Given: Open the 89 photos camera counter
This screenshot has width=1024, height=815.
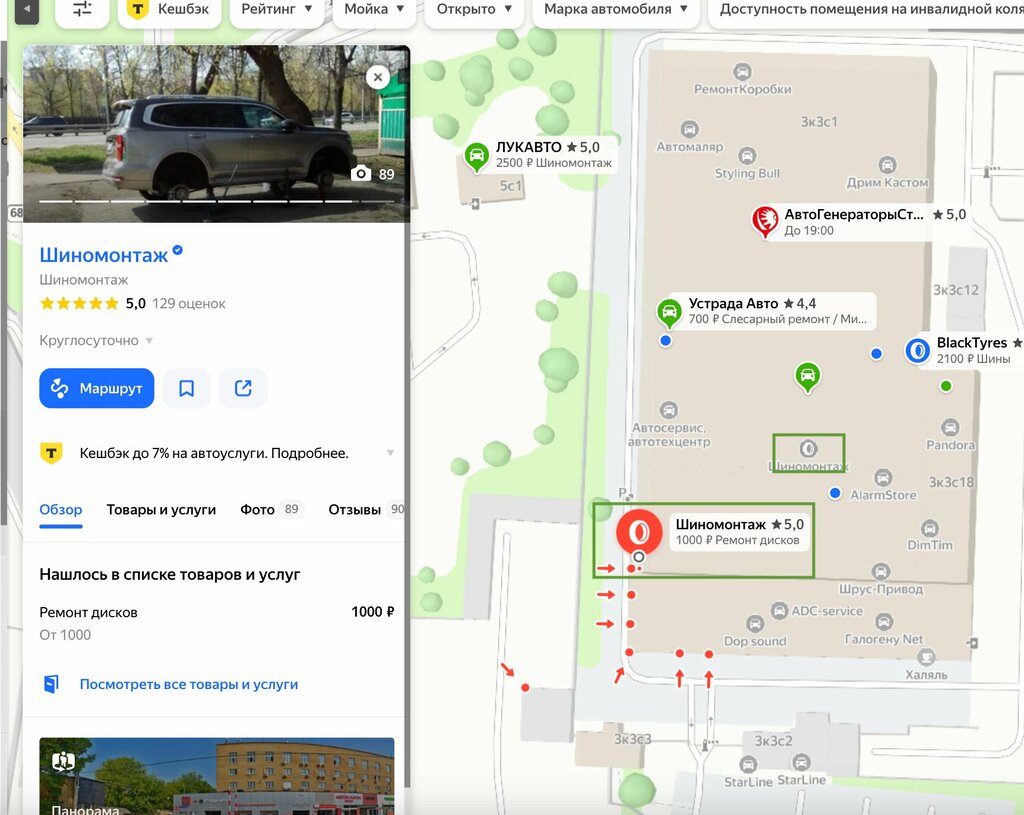Looking at the screenshot, I should tap(373, 174).
